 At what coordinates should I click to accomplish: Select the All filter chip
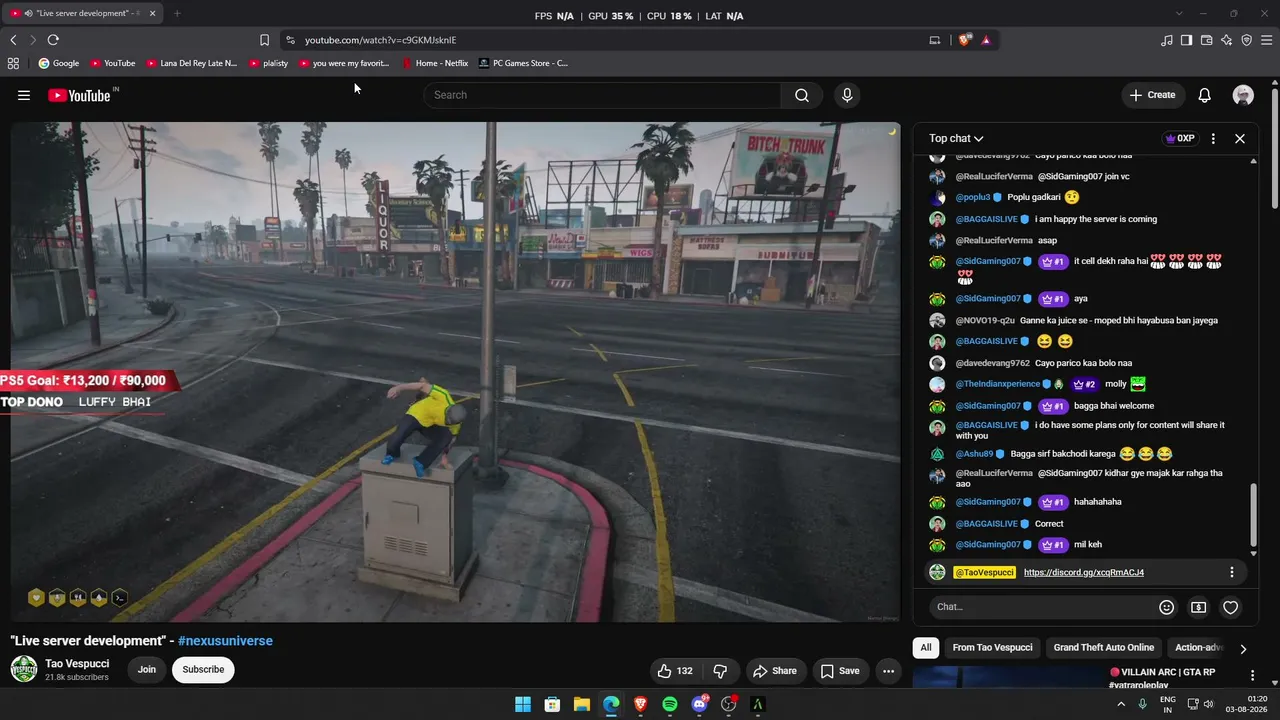926,648
